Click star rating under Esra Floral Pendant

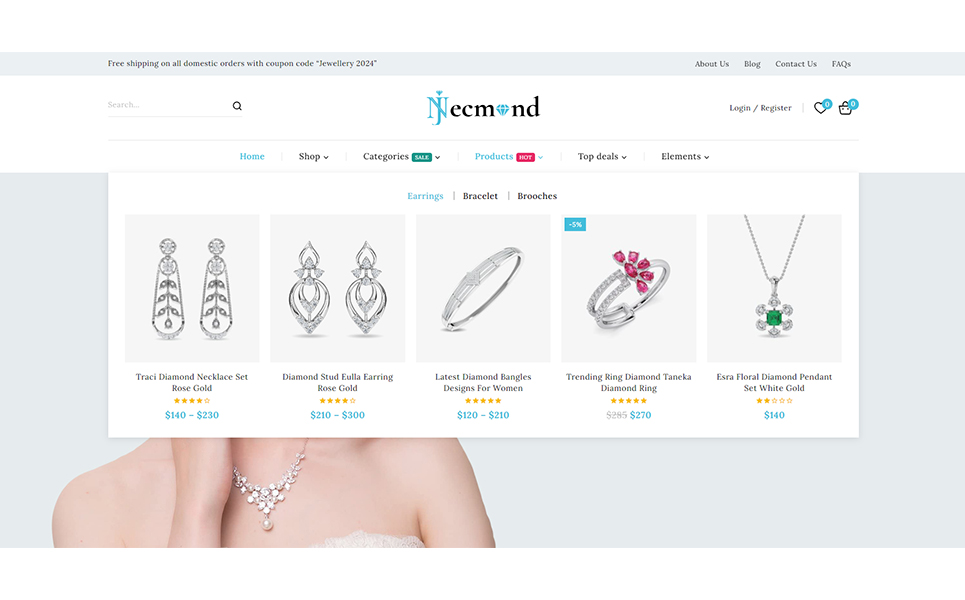(x=774, y=401)
